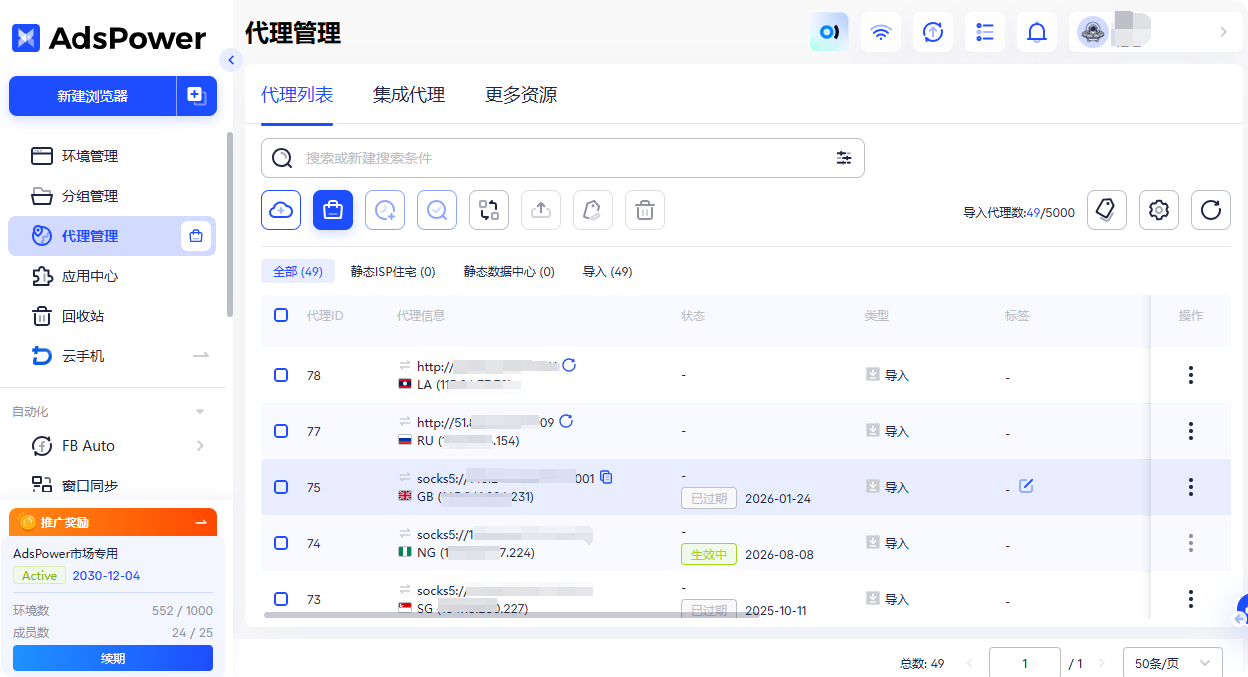The image size is (1248, 677).
Task: Click the 续期 renew button
Action: coord(113,658)
